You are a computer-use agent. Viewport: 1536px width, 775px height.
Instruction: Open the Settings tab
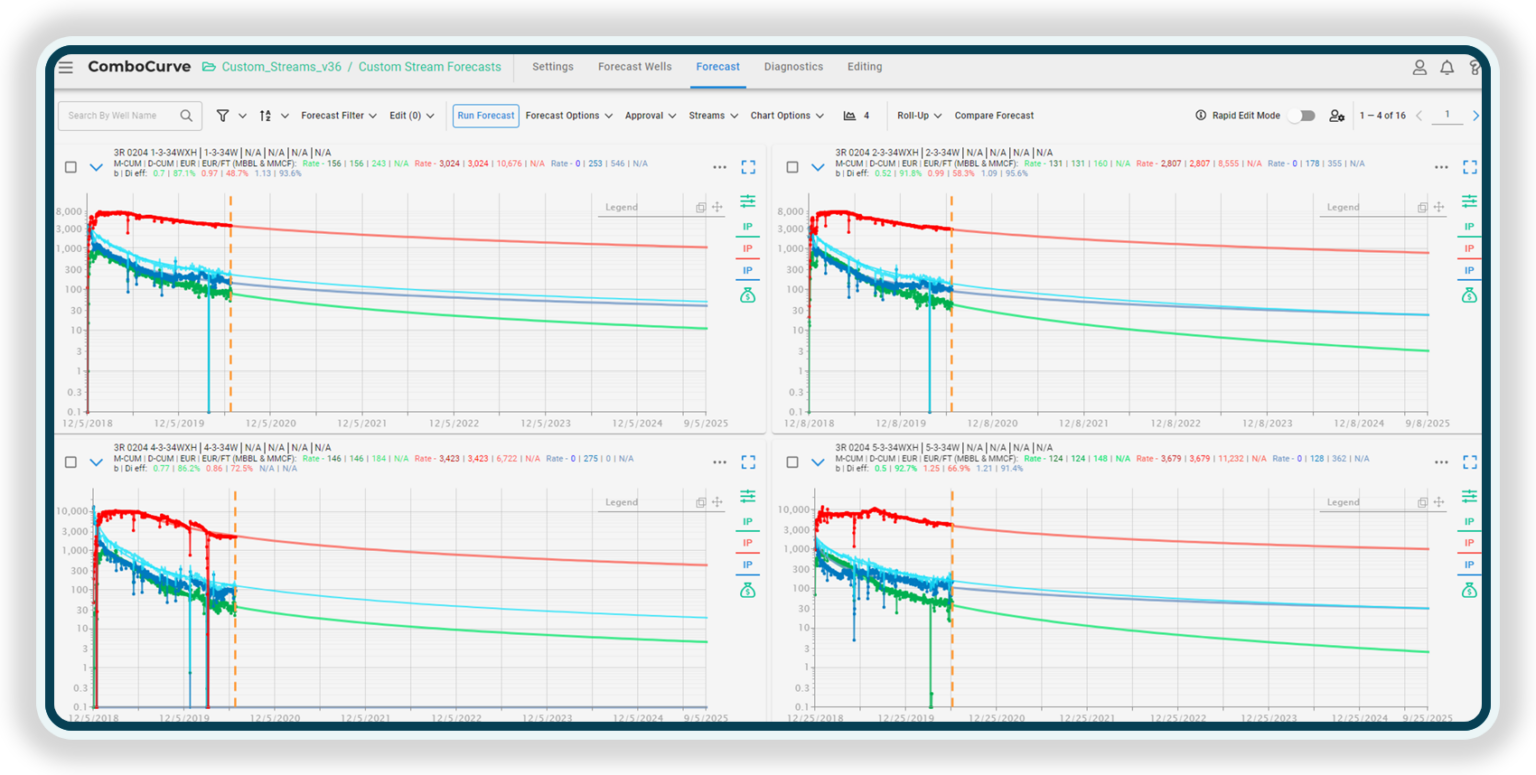click(x=552, y=67)
